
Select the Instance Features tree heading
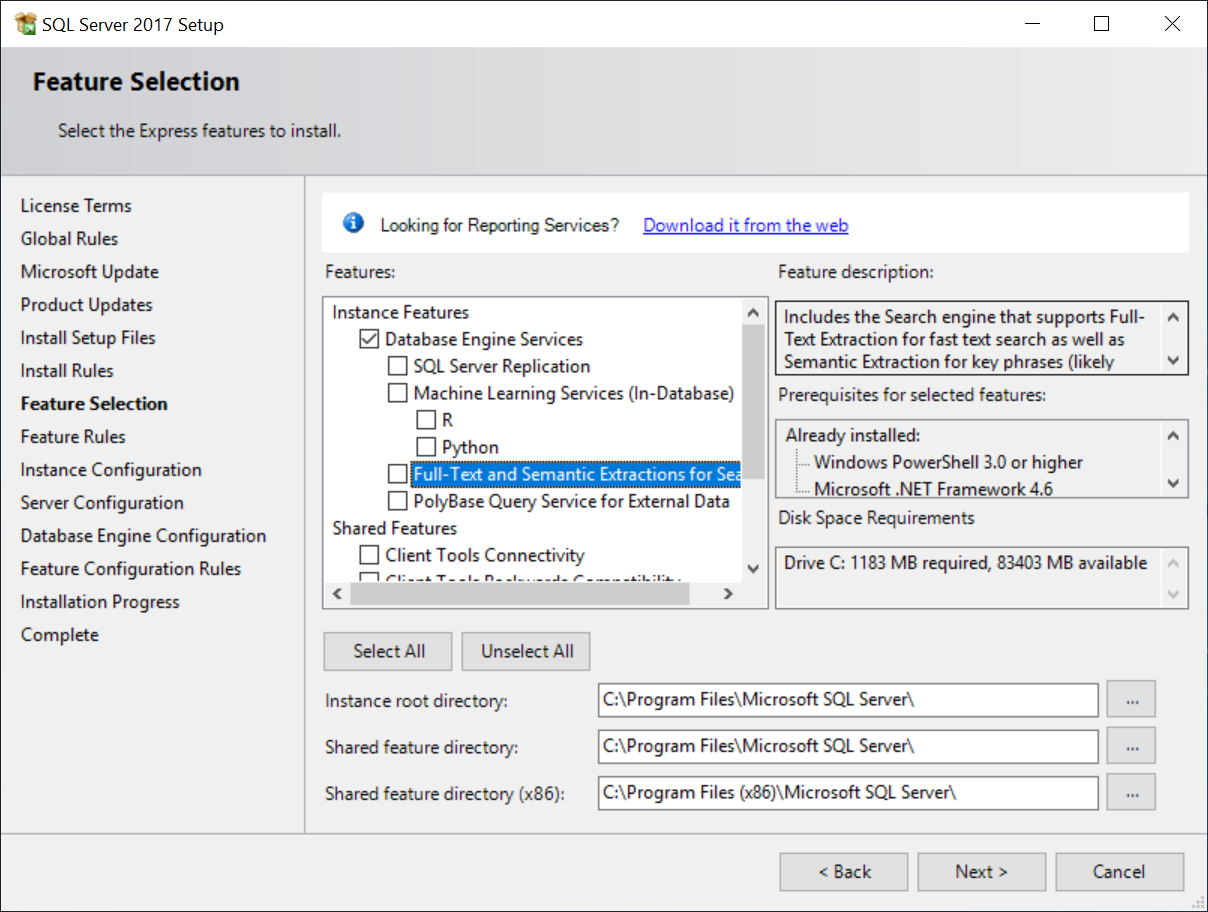[400, 312]
